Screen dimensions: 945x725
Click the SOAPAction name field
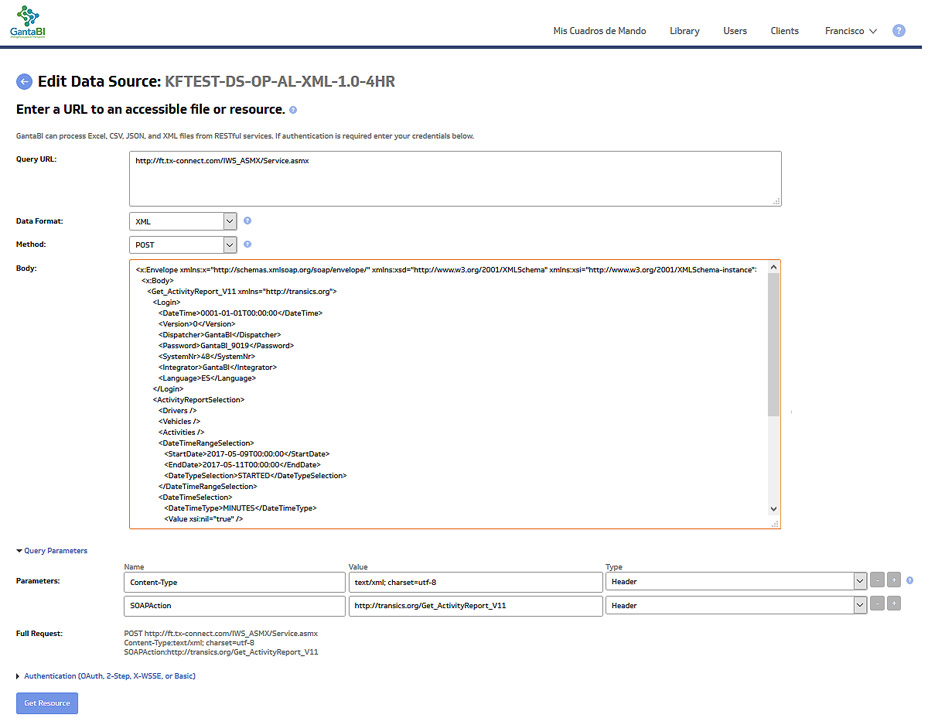pos(234,606)
